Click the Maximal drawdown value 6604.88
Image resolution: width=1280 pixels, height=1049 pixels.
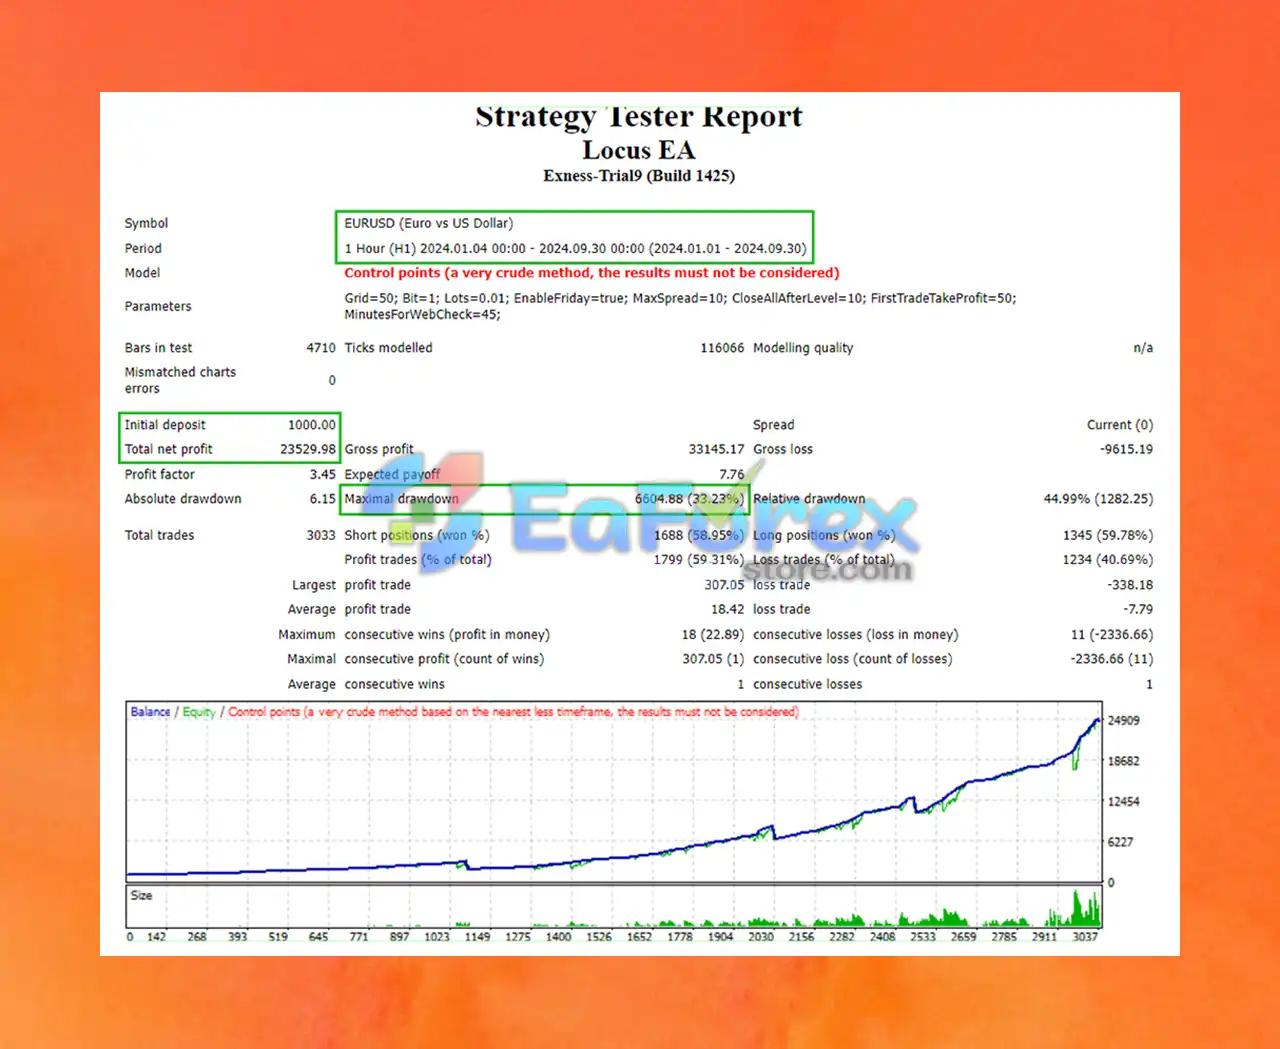[x=689, y=499]
